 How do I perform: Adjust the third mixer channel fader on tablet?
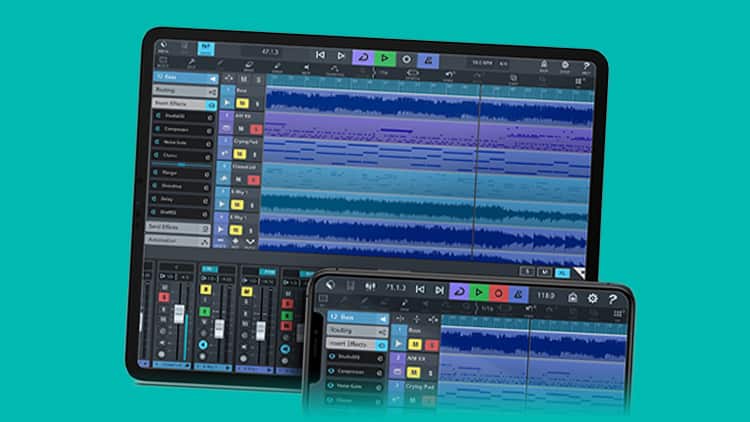pos(261,331)
